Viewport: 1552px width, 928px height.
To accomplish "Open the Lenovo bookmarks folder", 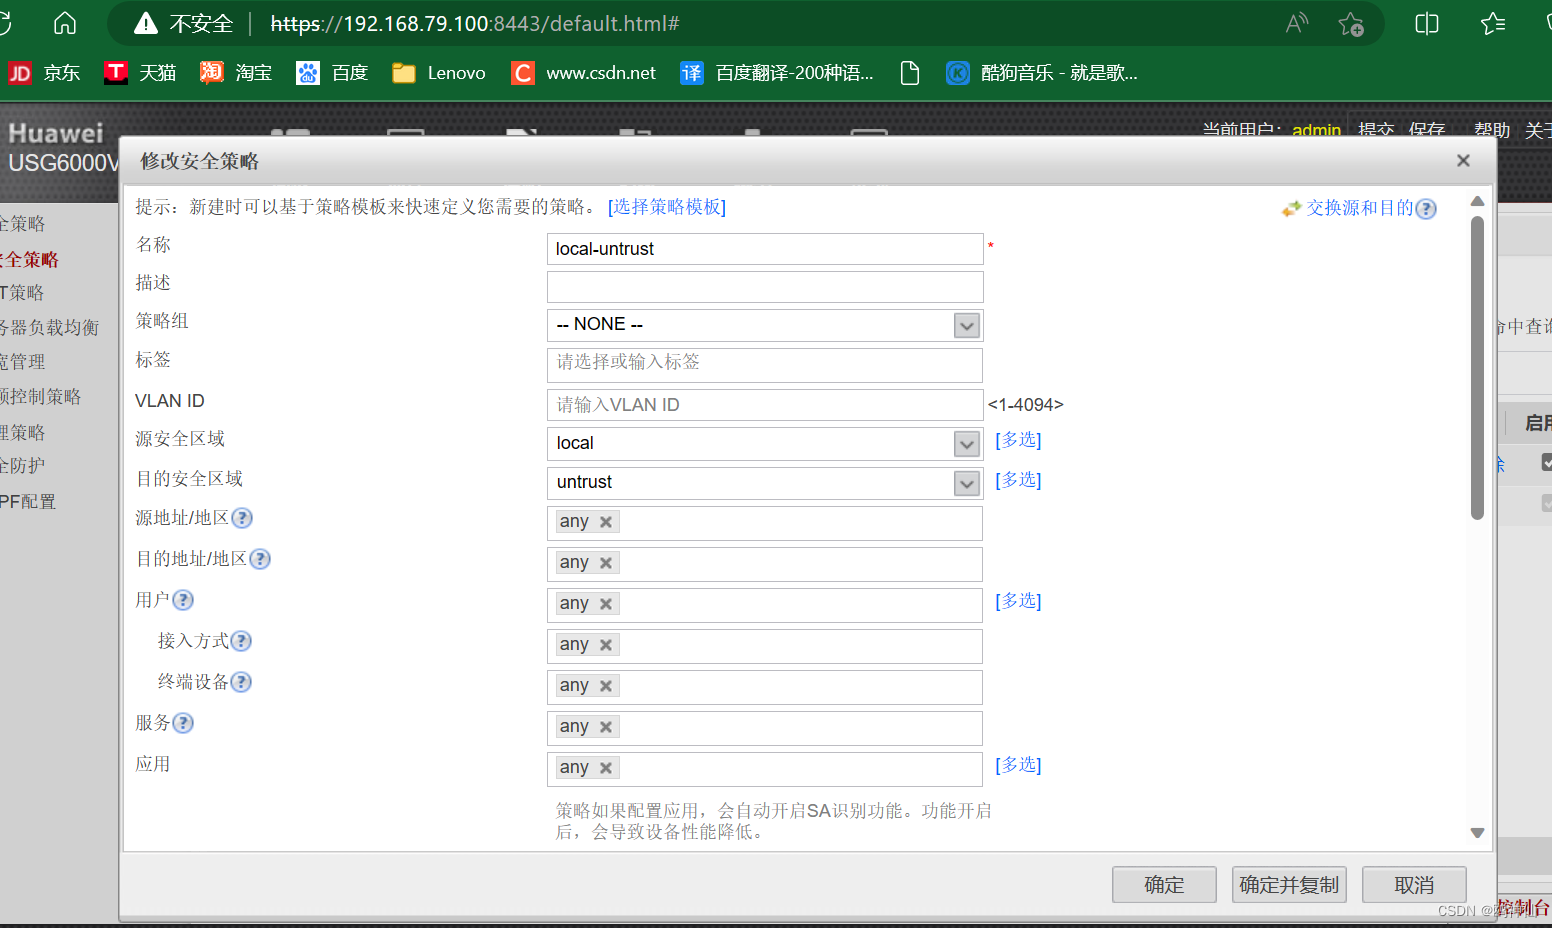I will (439, 73).
